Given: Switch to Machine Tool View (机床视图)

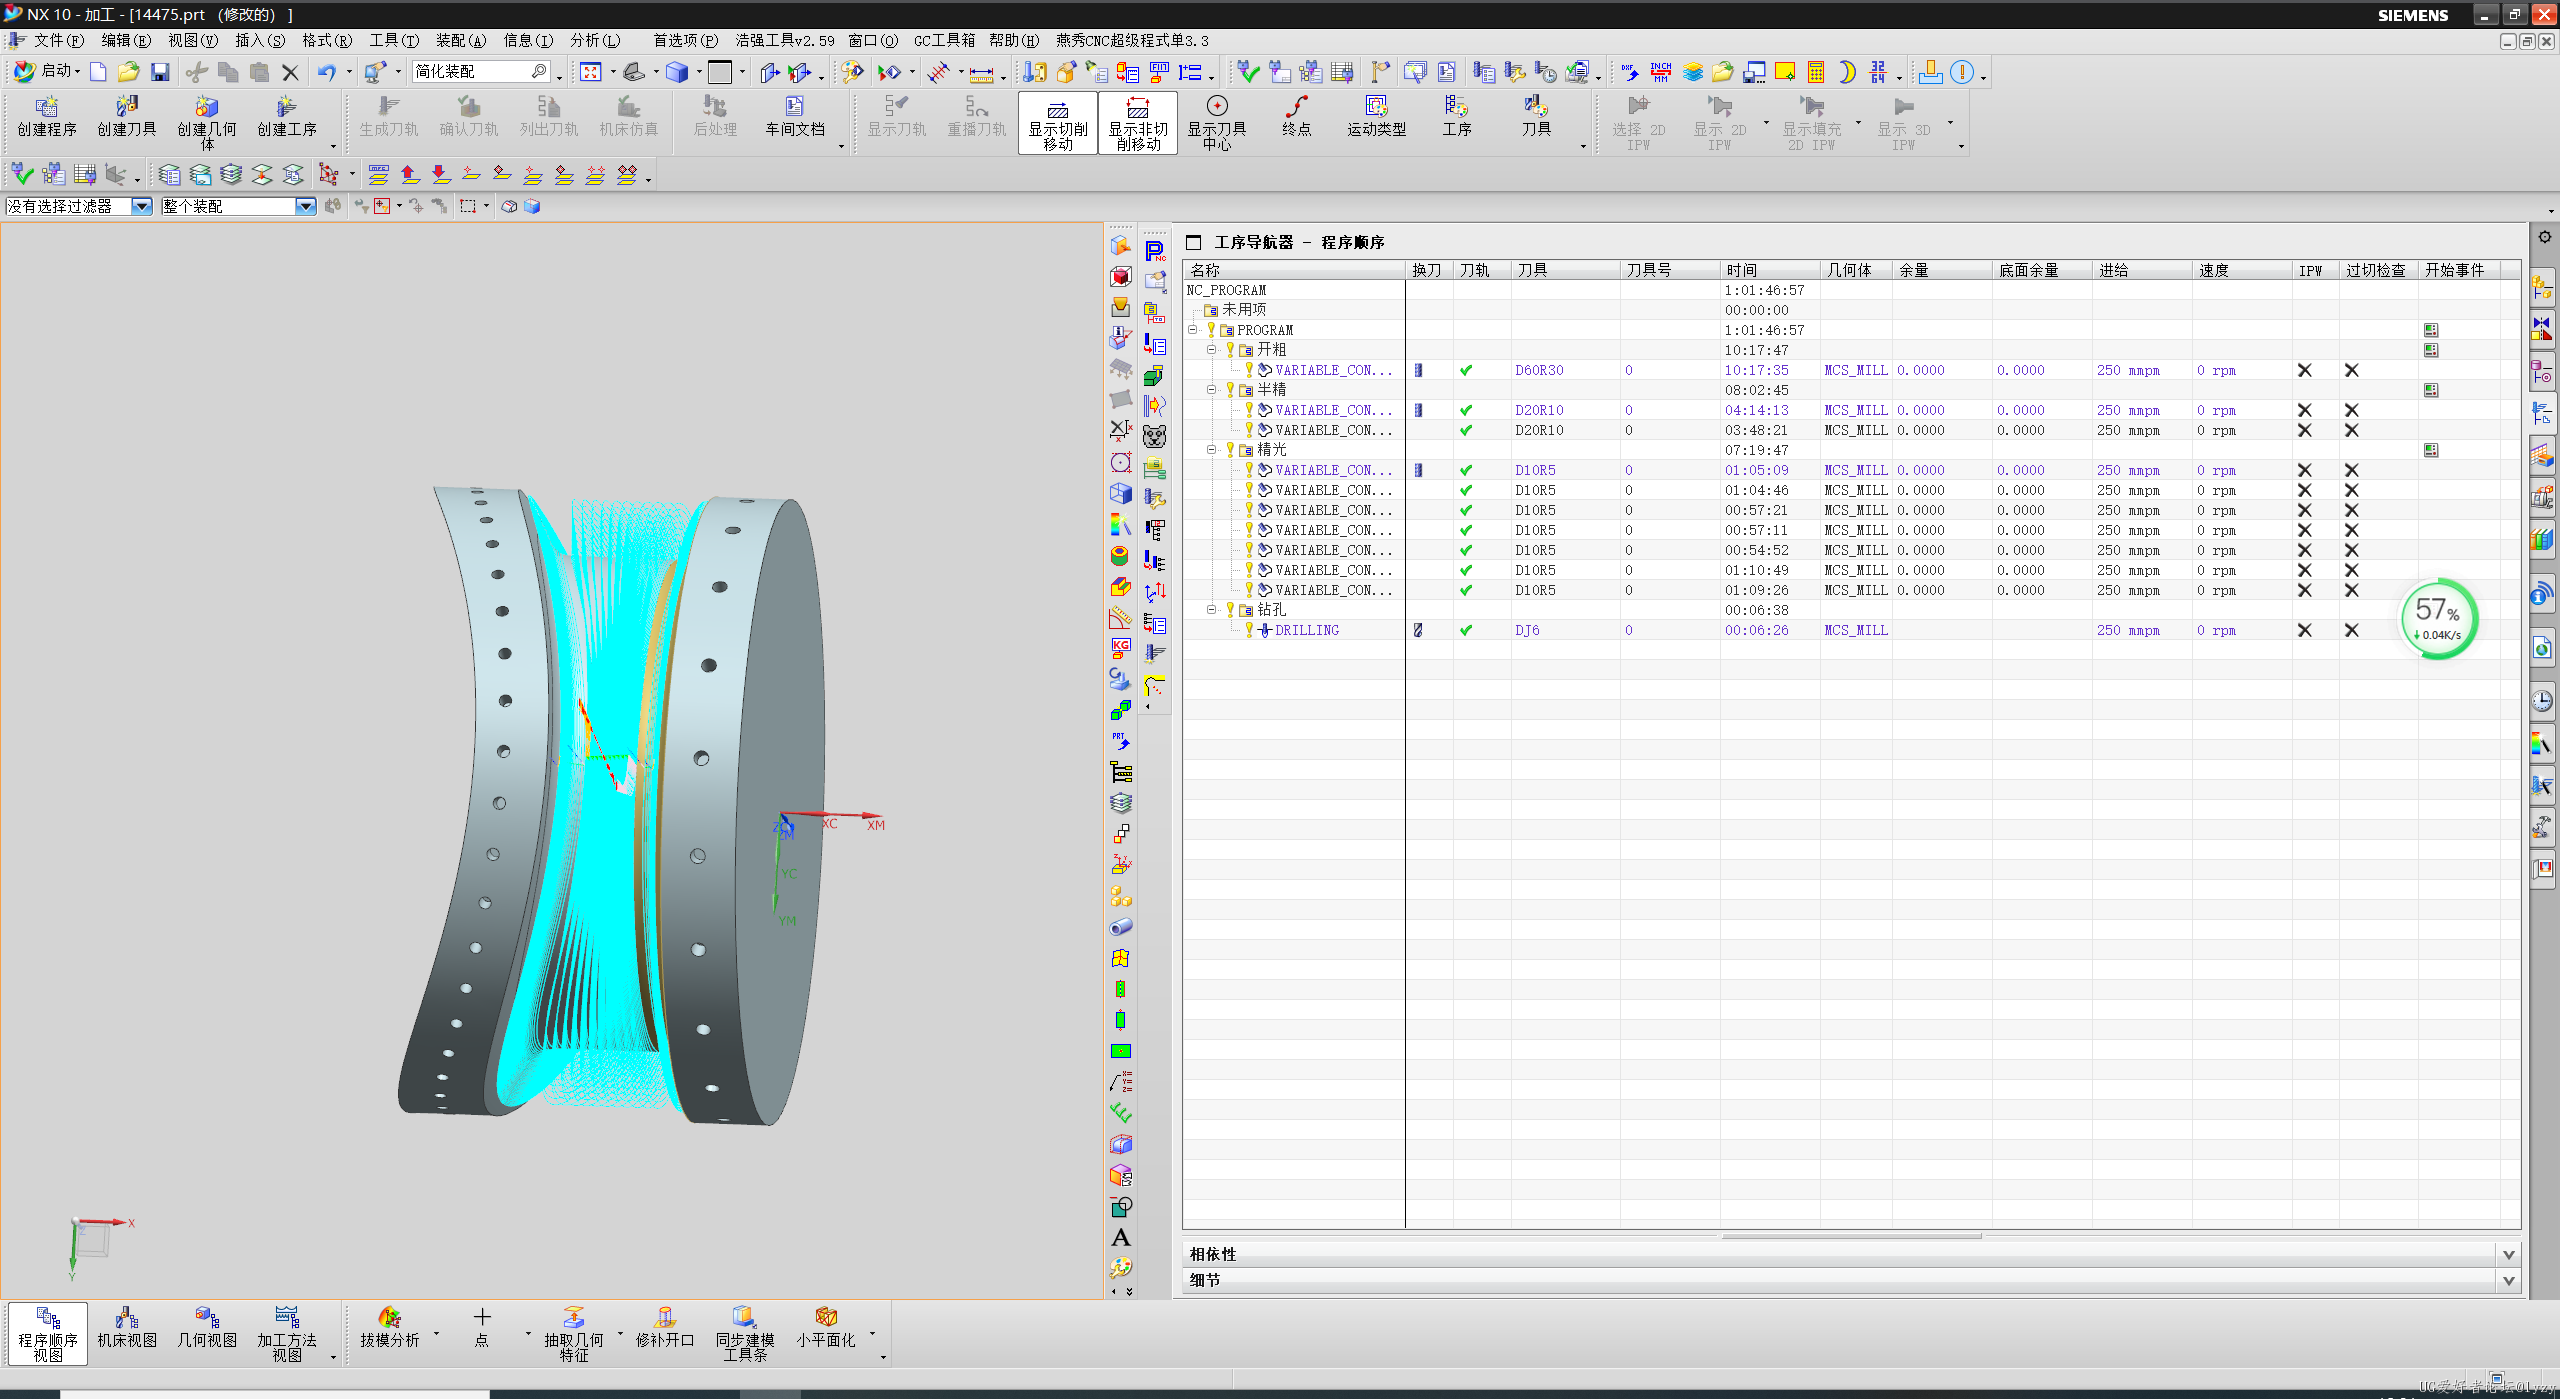Looking at the screenshot, I should [126, 1328].
